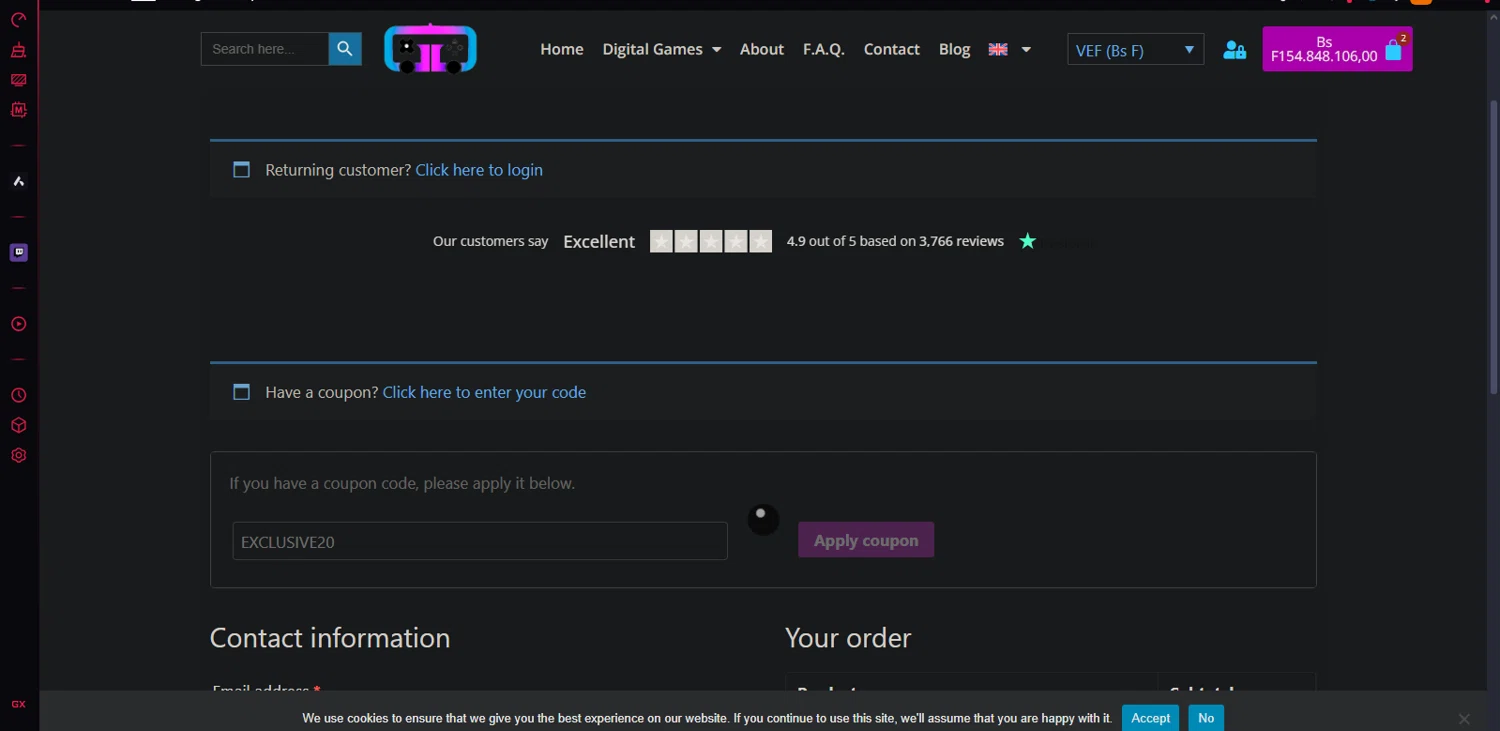1500x731 pixels.
Task: Open the About page
Action: 762,49
